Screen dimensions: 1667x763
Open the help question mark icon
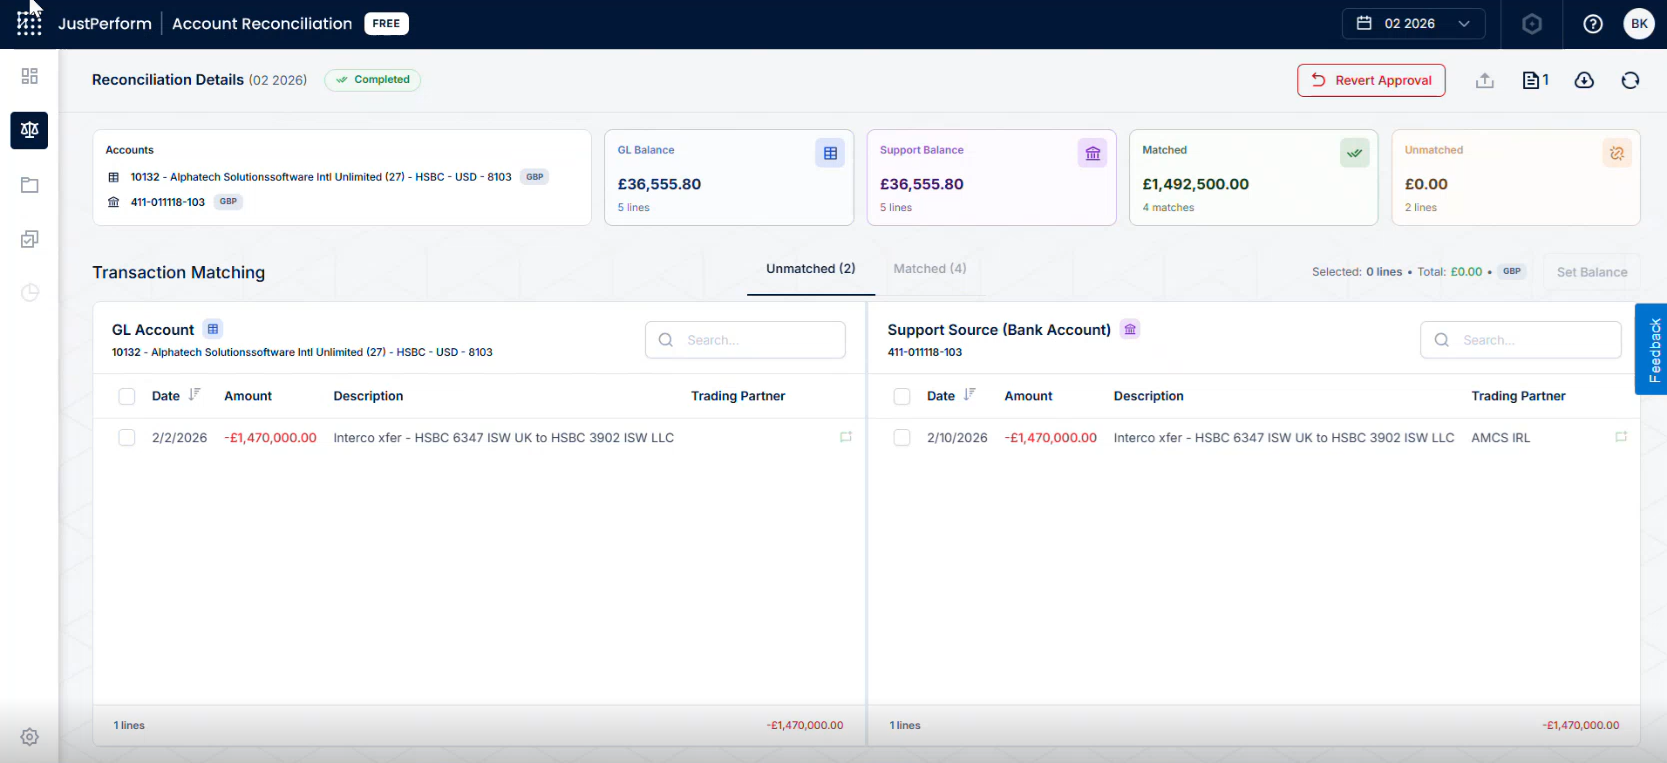[1593, 24]
